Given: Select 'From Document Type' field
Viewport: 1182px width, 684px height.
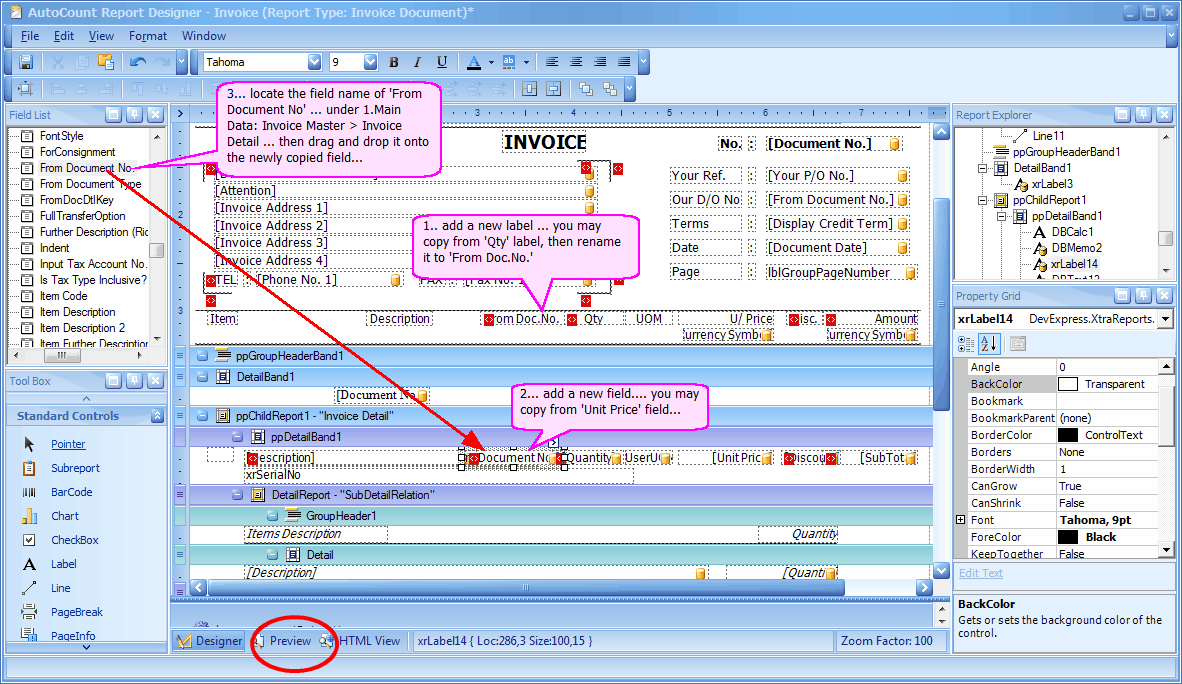Looking at the screenshot, I should pos(90,184).
